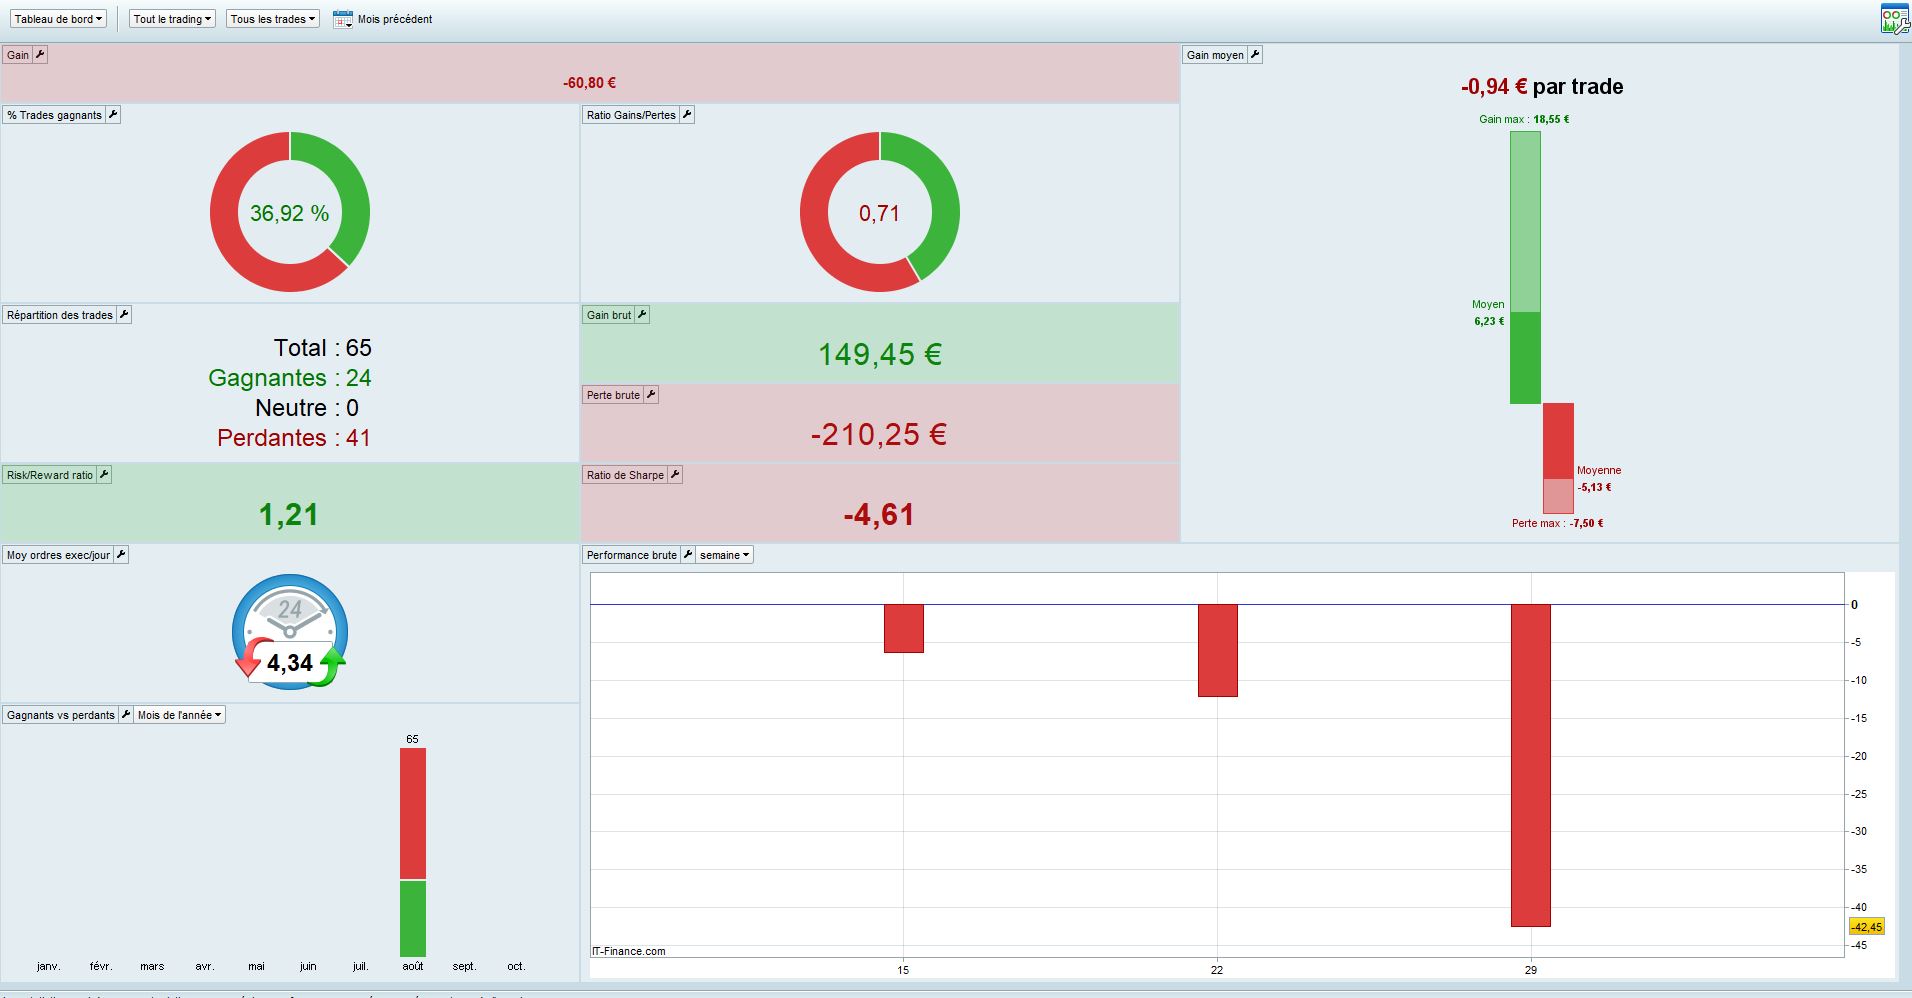Viewport: 1912px width, 998px height.
Task: Click the % Trades gagnants panel title
Action: (x=55, y=115)
